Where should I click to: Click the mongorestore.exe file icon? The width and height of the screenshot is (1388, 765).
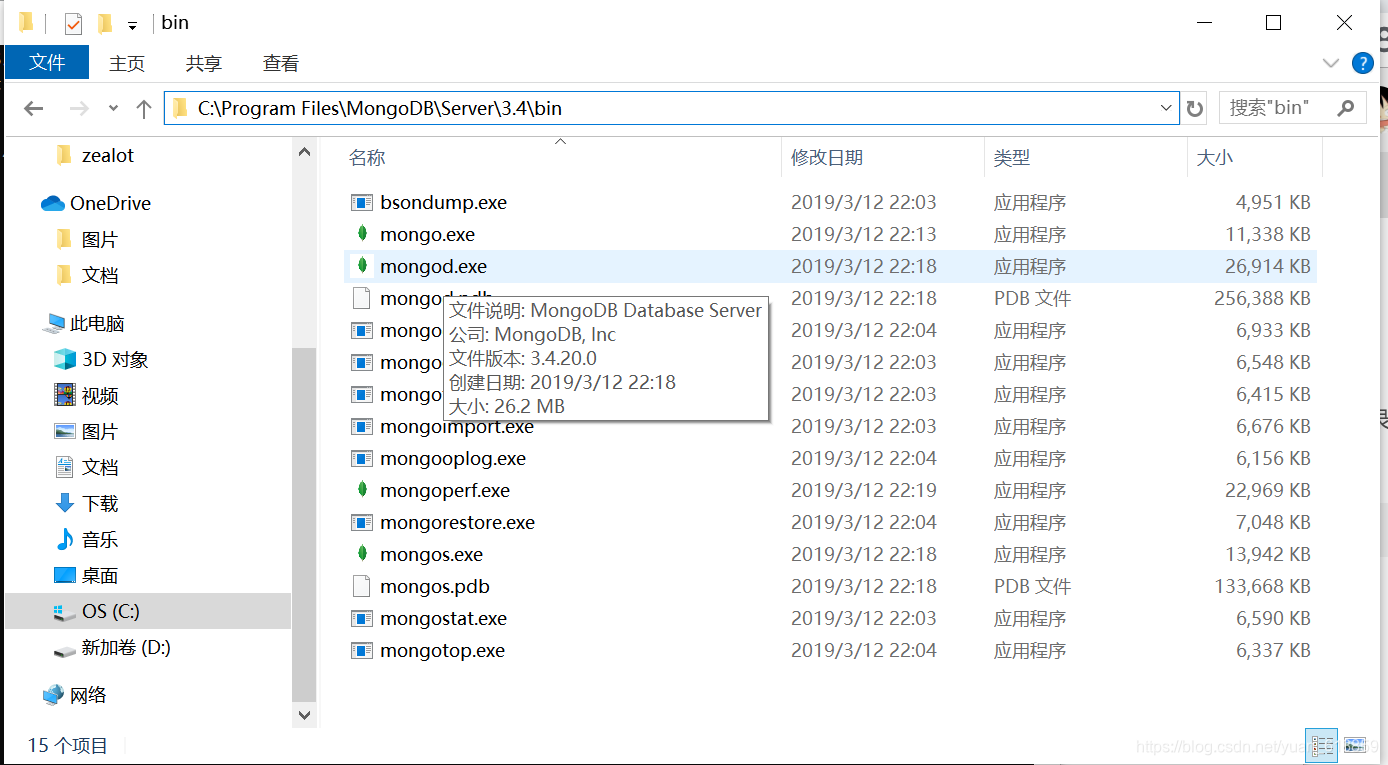pos(362,522)
